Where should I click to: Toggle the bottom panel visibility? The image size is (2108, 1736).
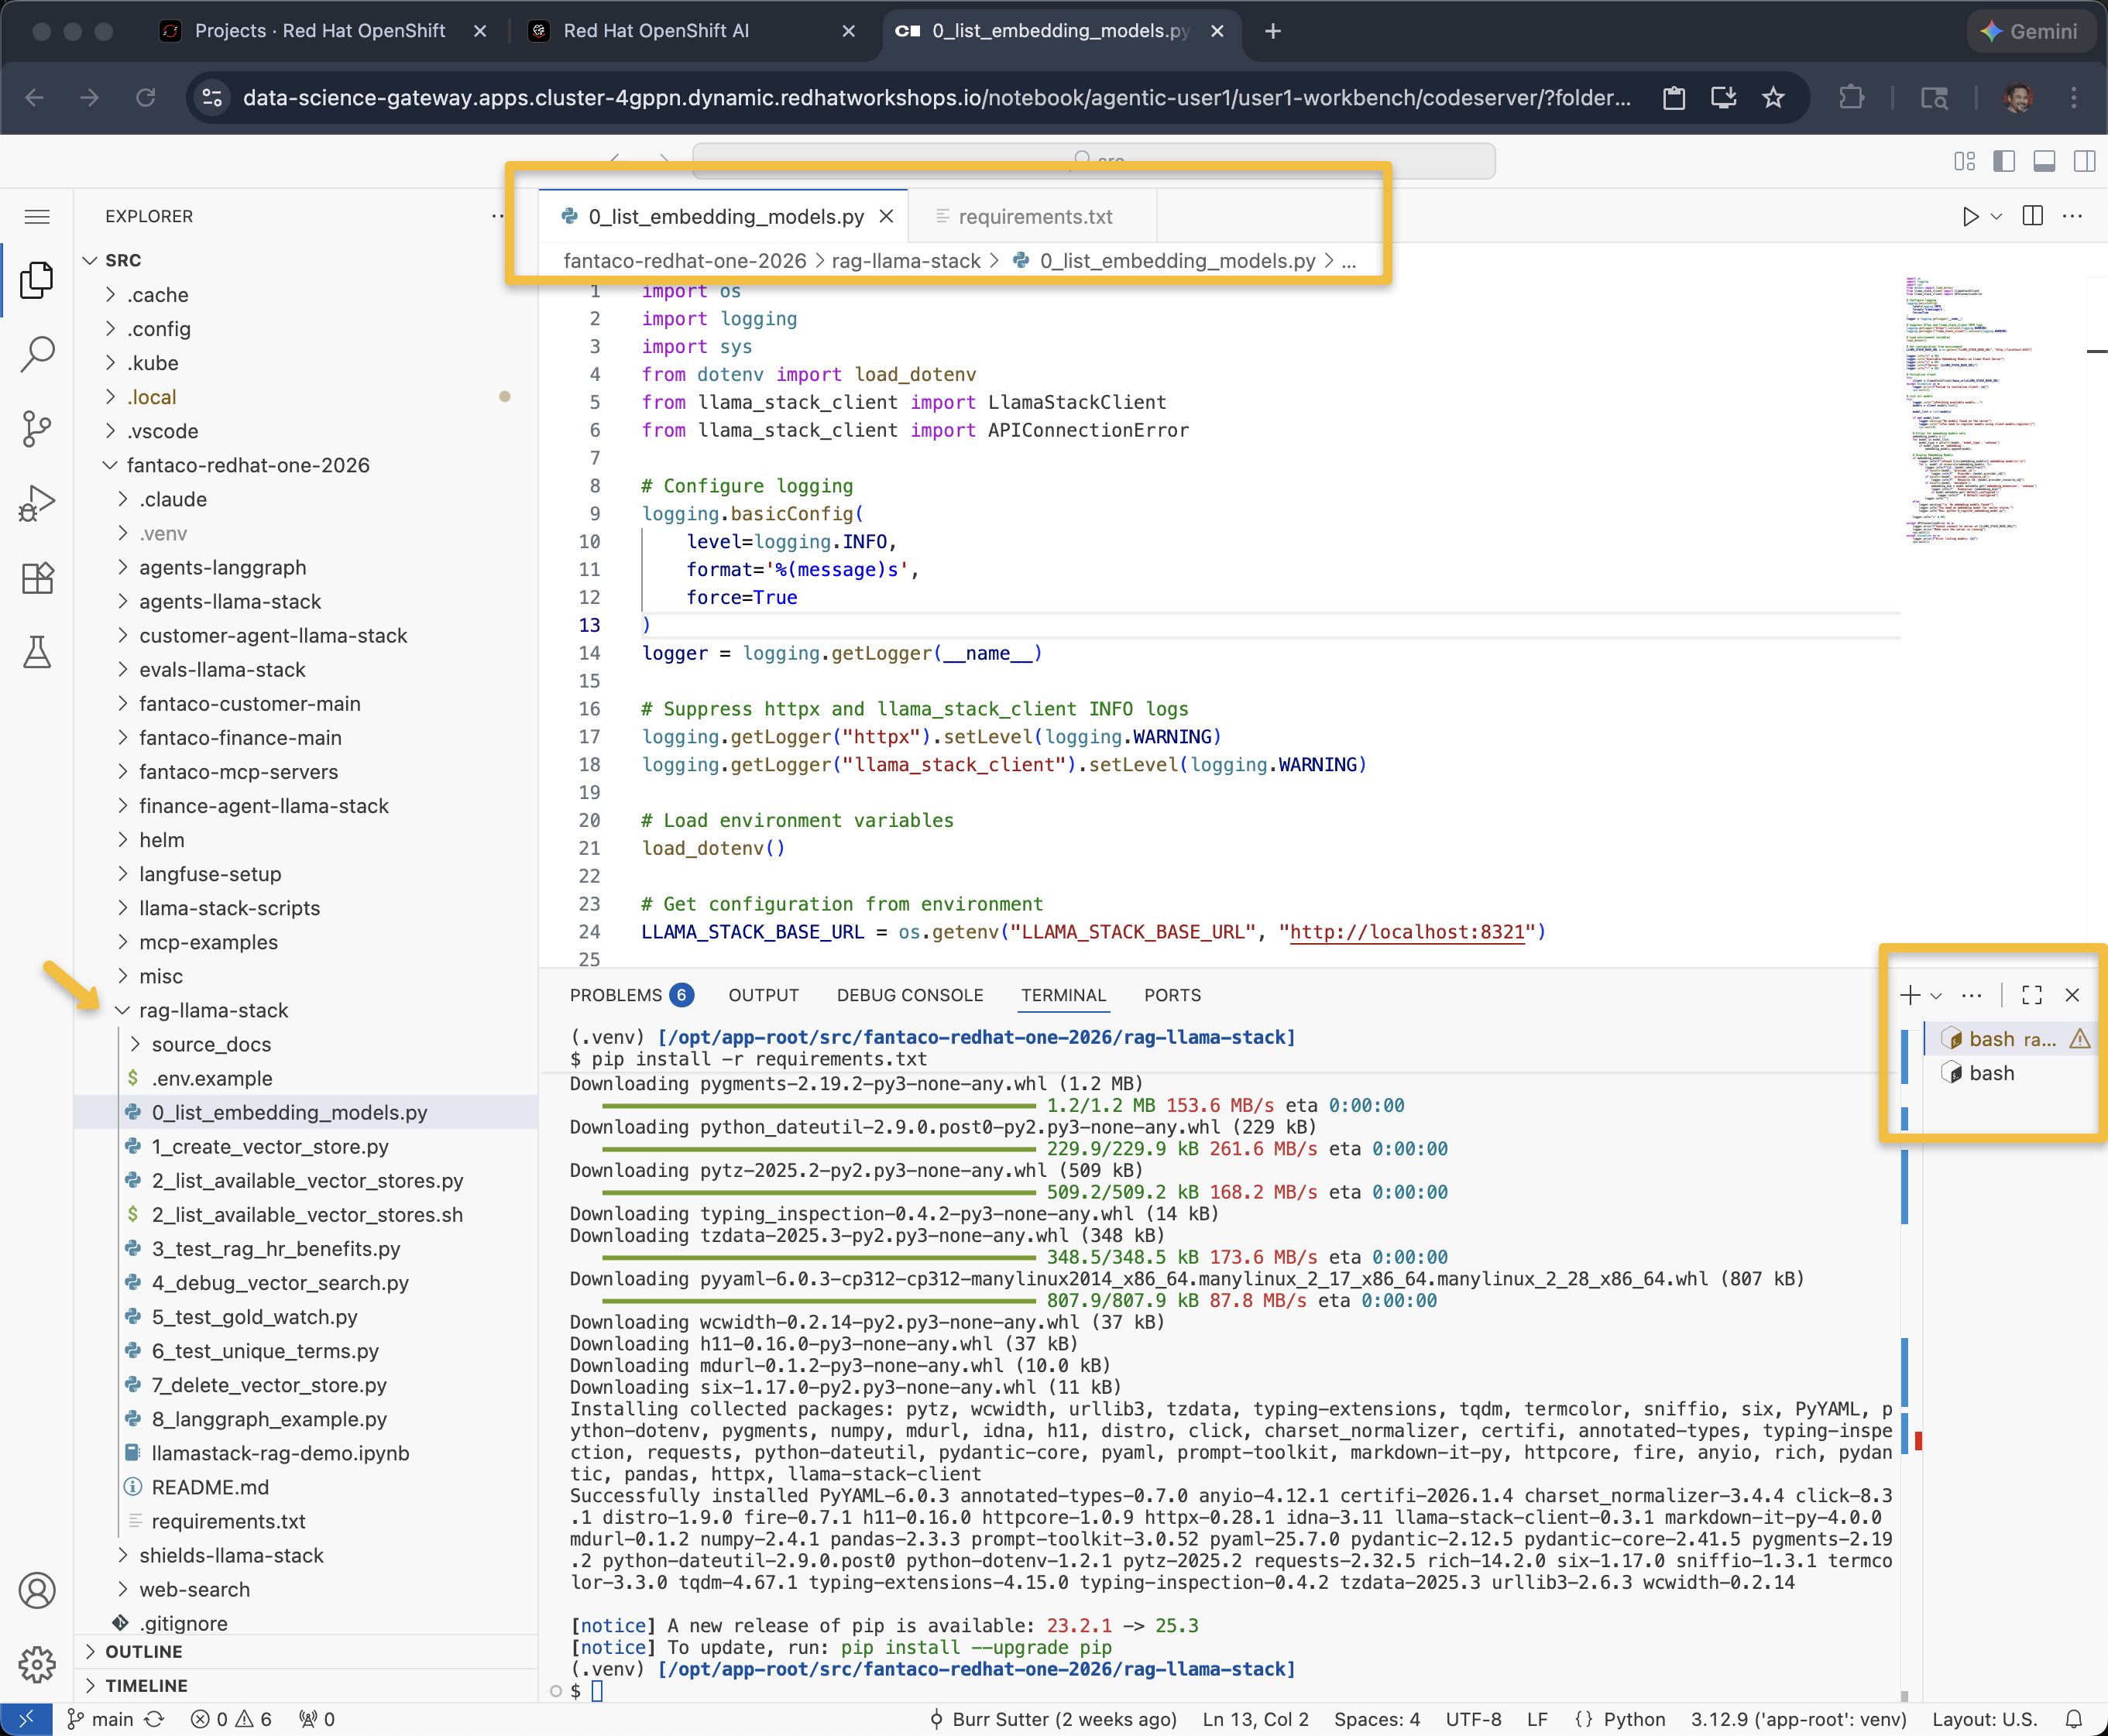[x=2043, y=160]
